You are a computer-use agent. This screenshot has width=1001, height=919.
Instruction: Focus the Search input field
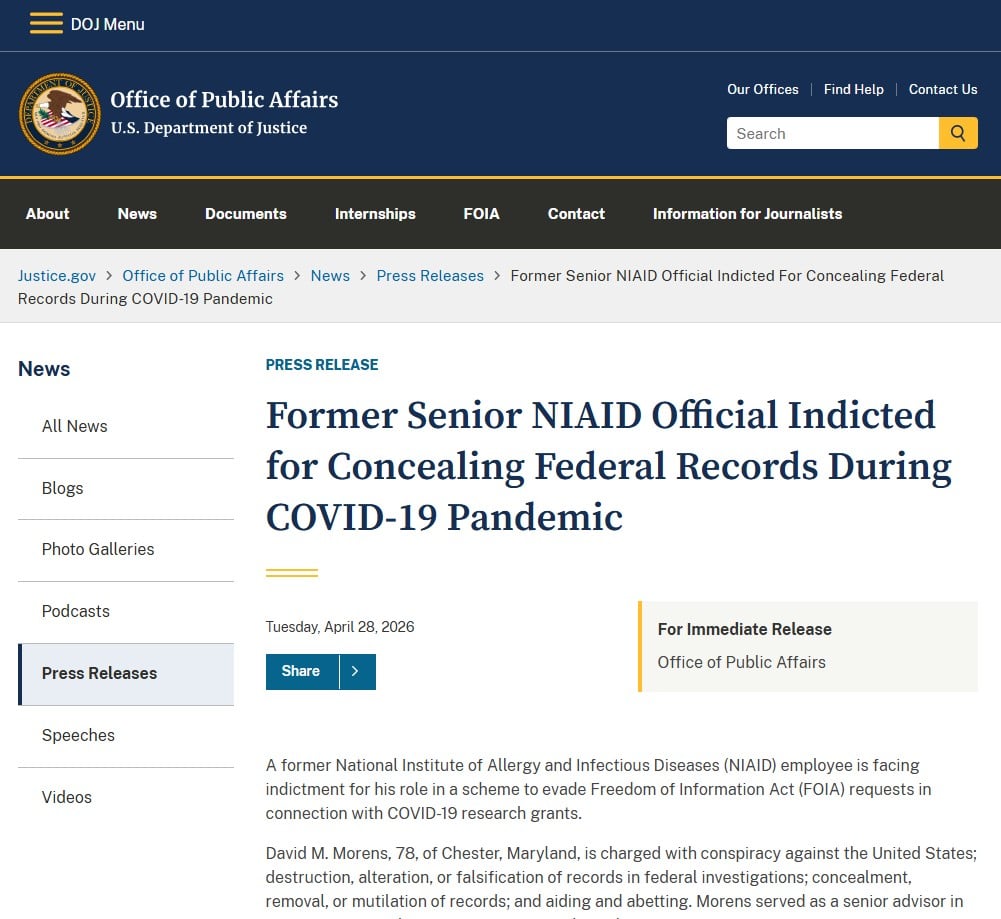click(832, 133)
